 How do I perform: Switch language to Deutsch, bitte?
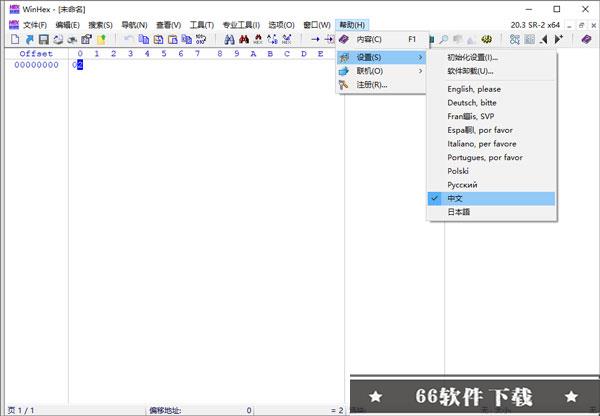coord(491,103)
